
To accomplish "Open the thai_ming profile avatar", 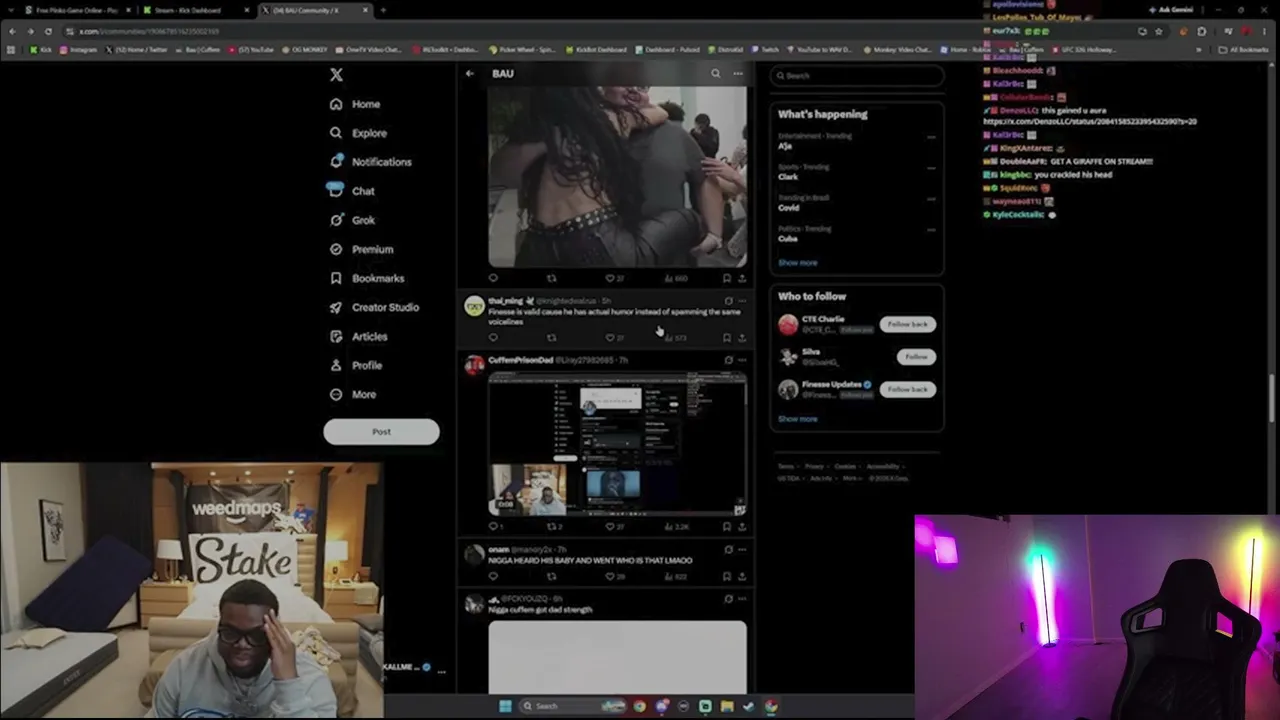I will click(x=474, y=306).
